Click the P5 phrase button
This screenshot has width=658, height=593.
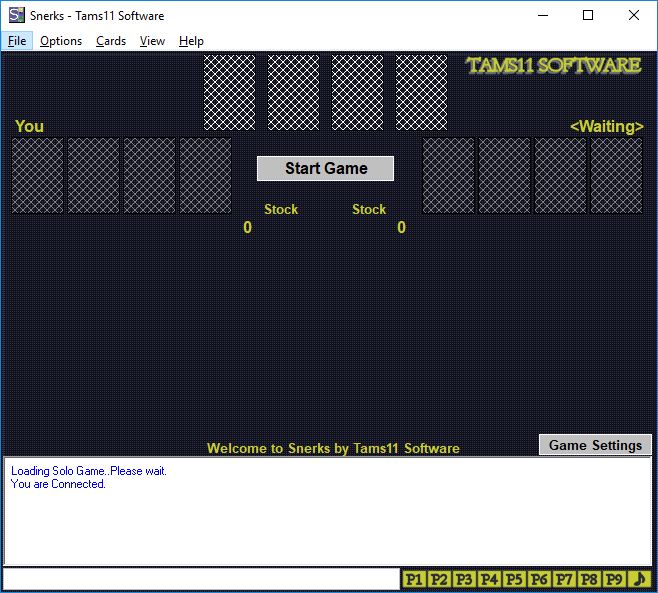(514, 579)
